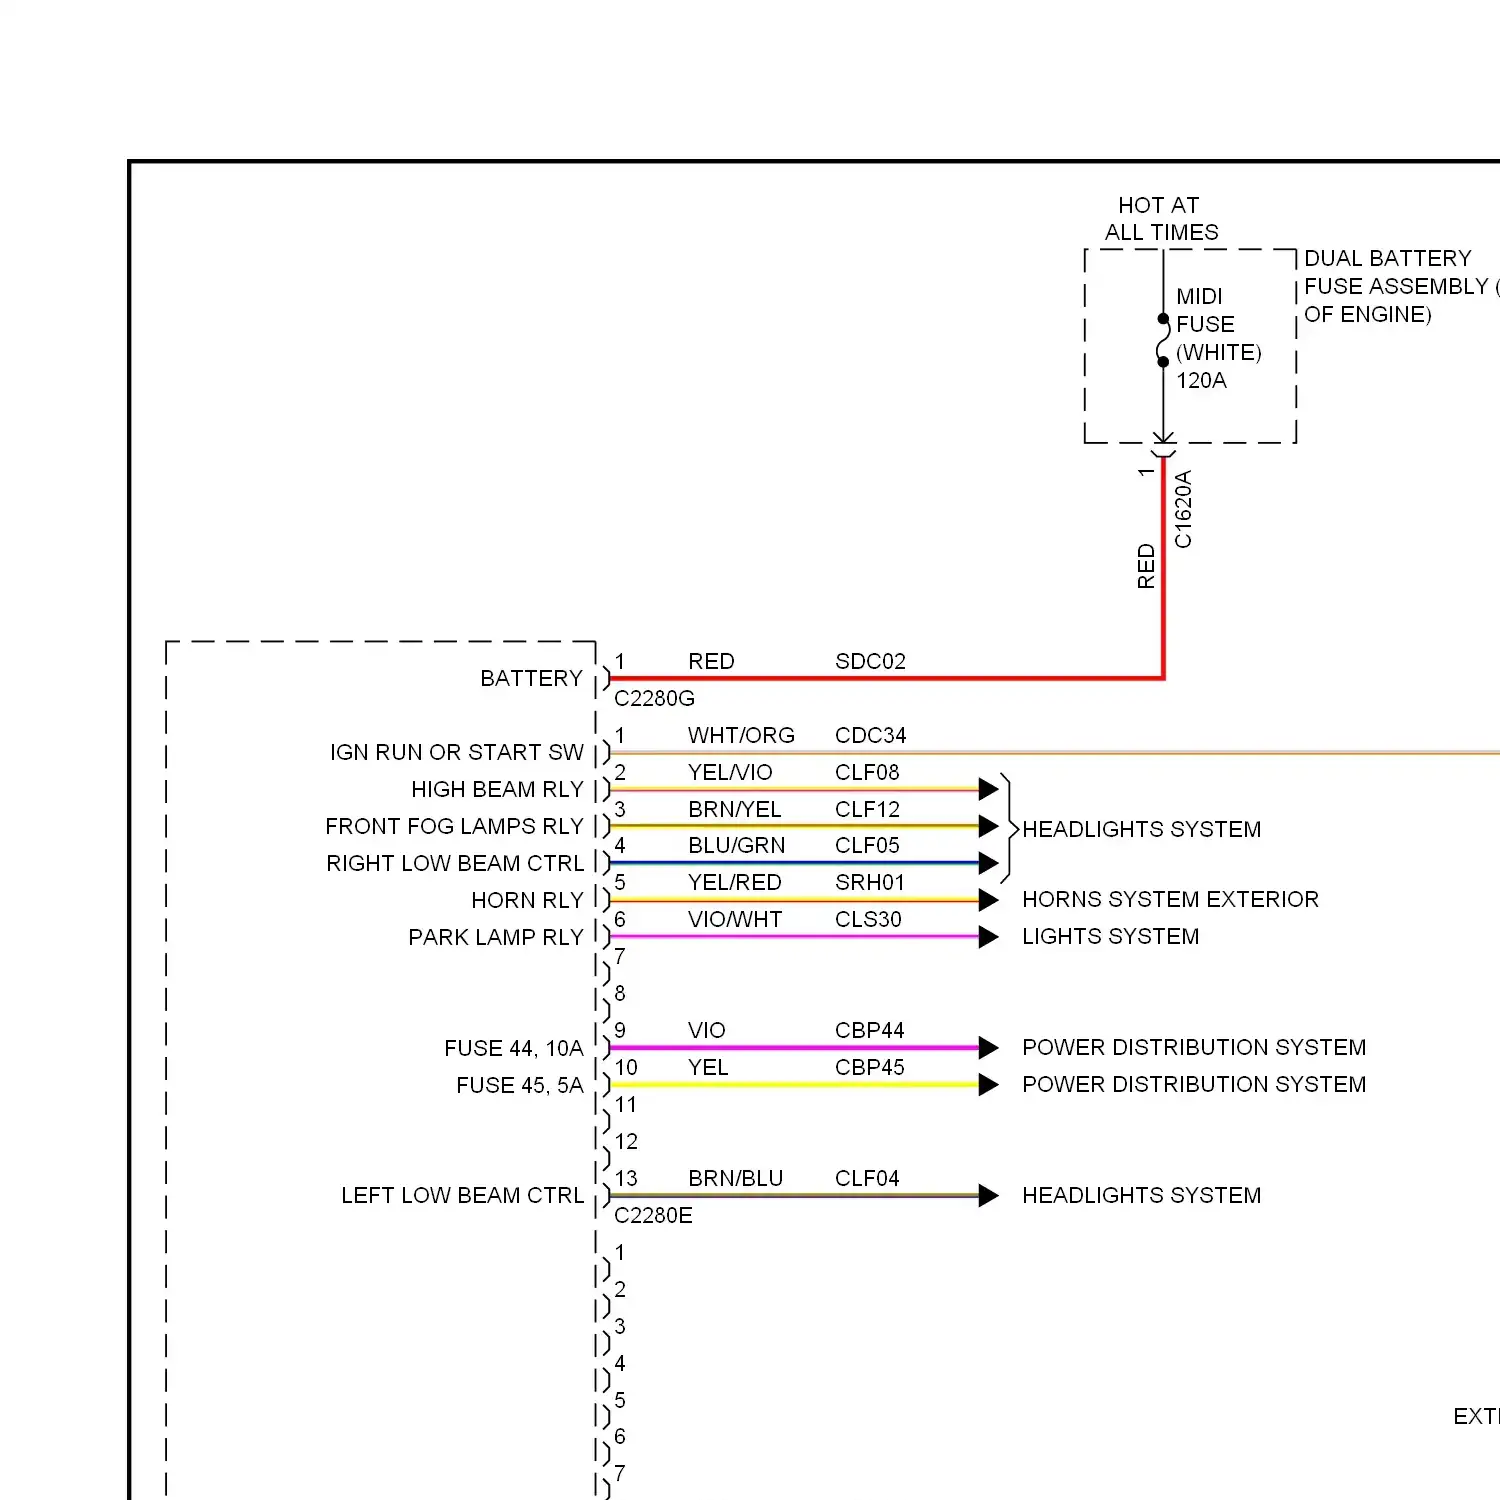
Task: Select circuit code CBP44
Action: (869, 1030)
